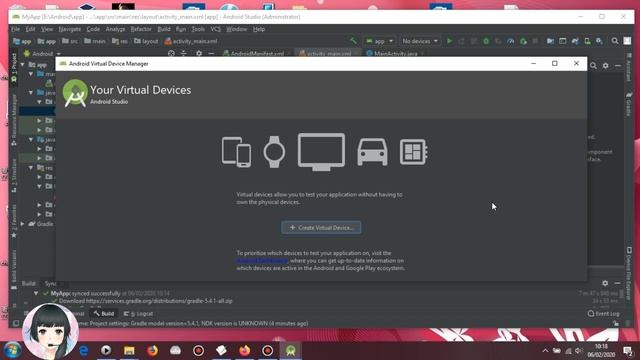Screen dimensions: 640x360
Task: Collapse the MyApp synced successfully node
Action: pos(36,293)
